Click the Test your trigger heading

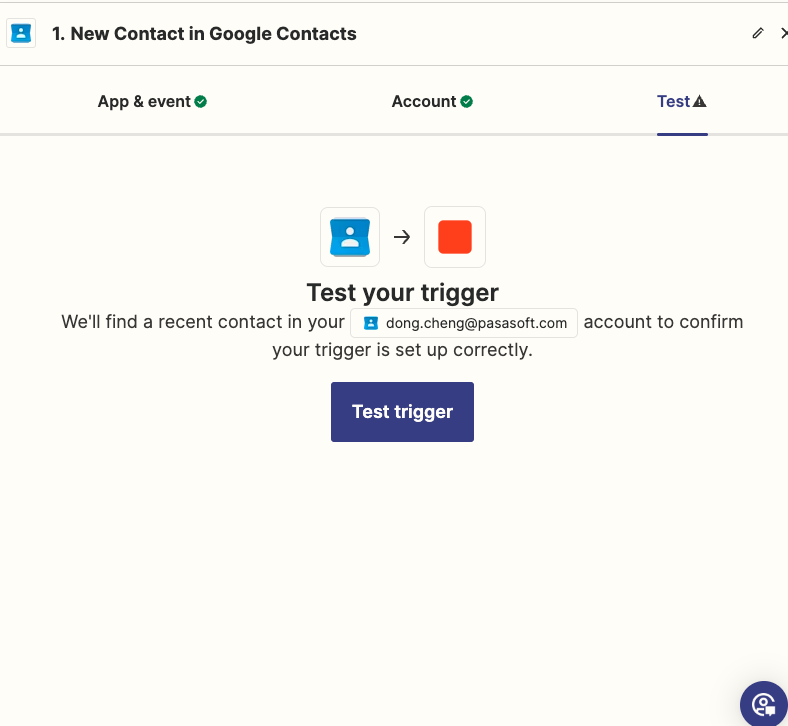coord(402,293)
